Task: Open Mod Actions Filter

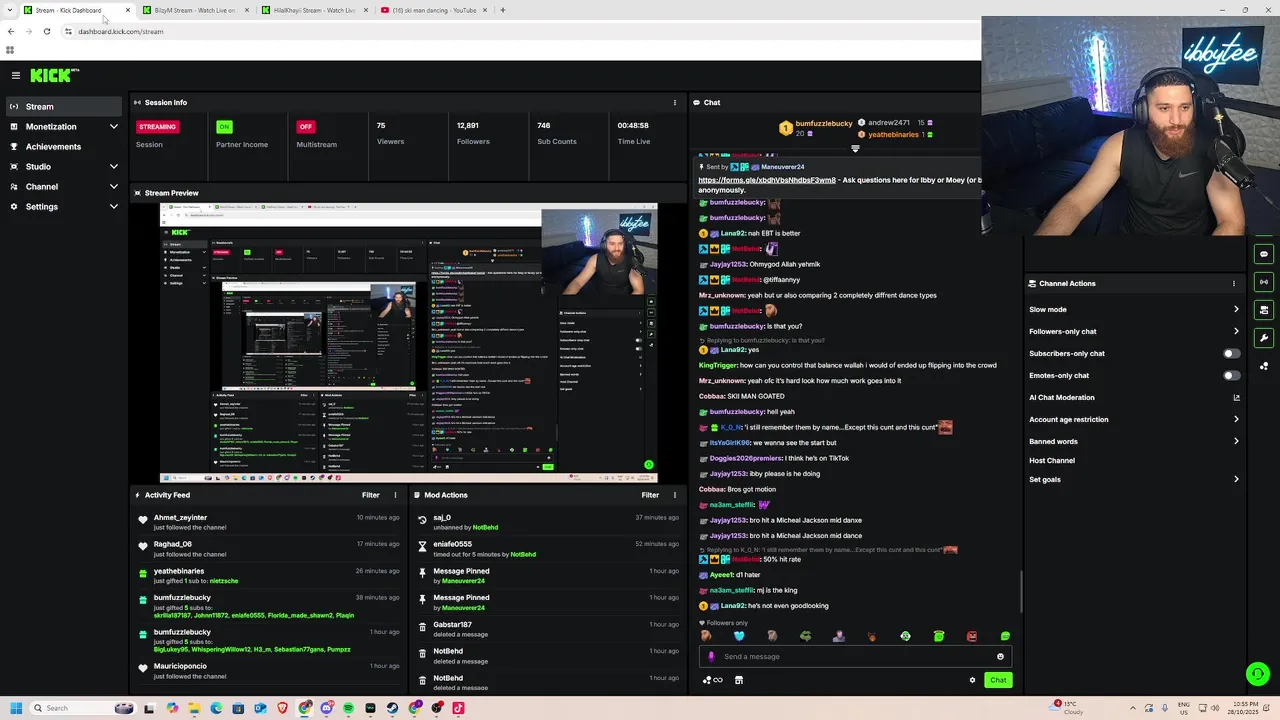Action: pyautogui.click(x=650, y=495)
